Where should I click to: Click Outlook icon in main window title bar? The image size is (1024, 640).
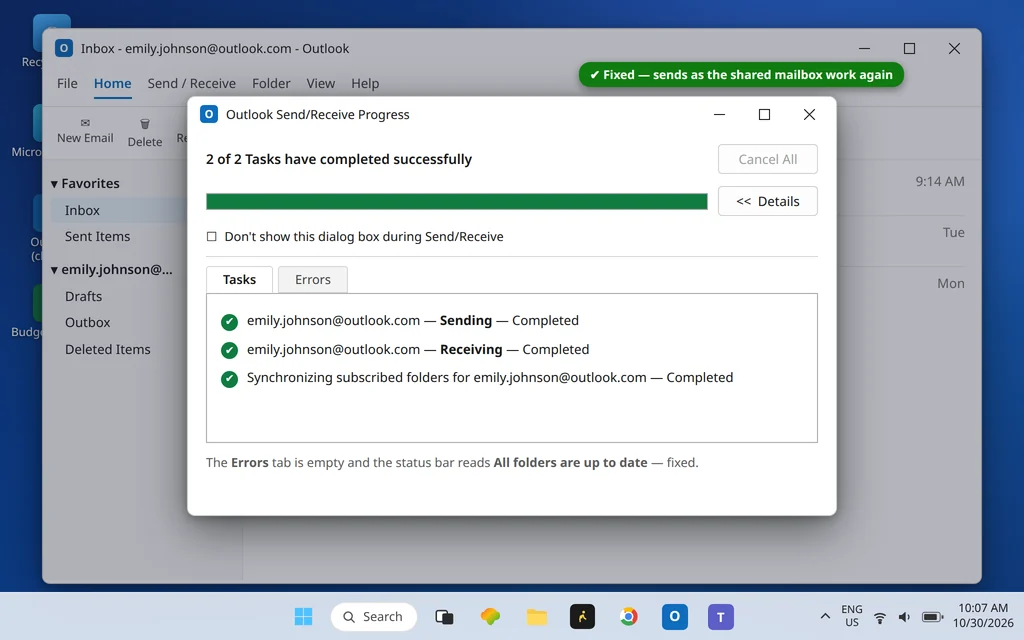[x=63, y=48]
